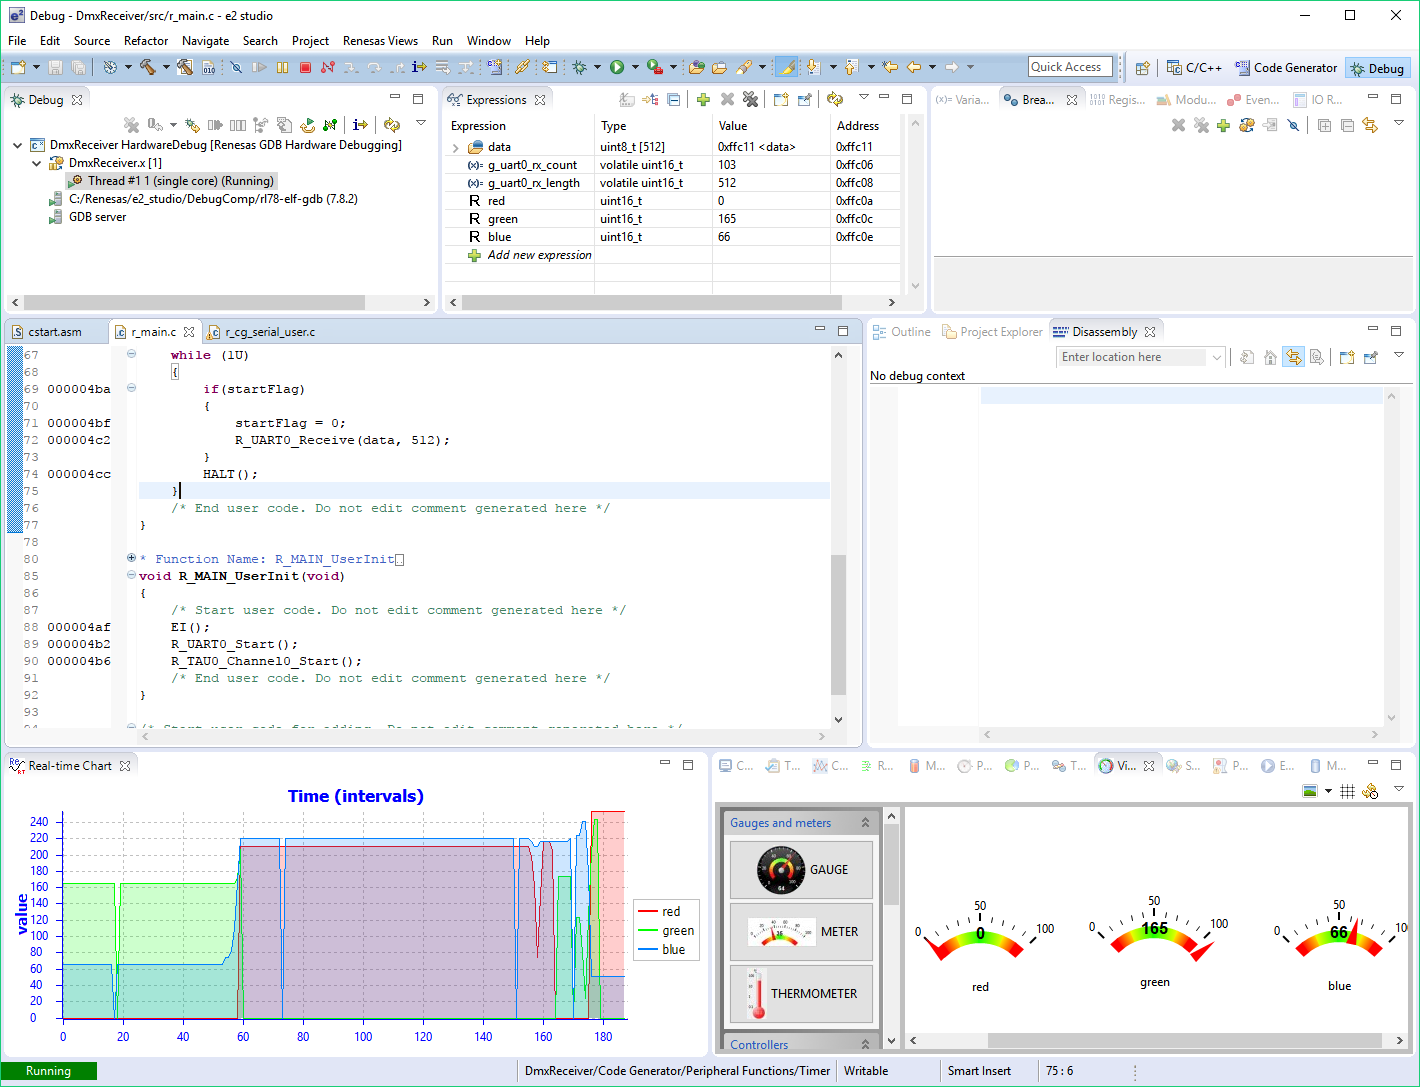
Task: Toggle Instruction Stepping Mode in the Debug view
Action: click(x=360, y=125)
